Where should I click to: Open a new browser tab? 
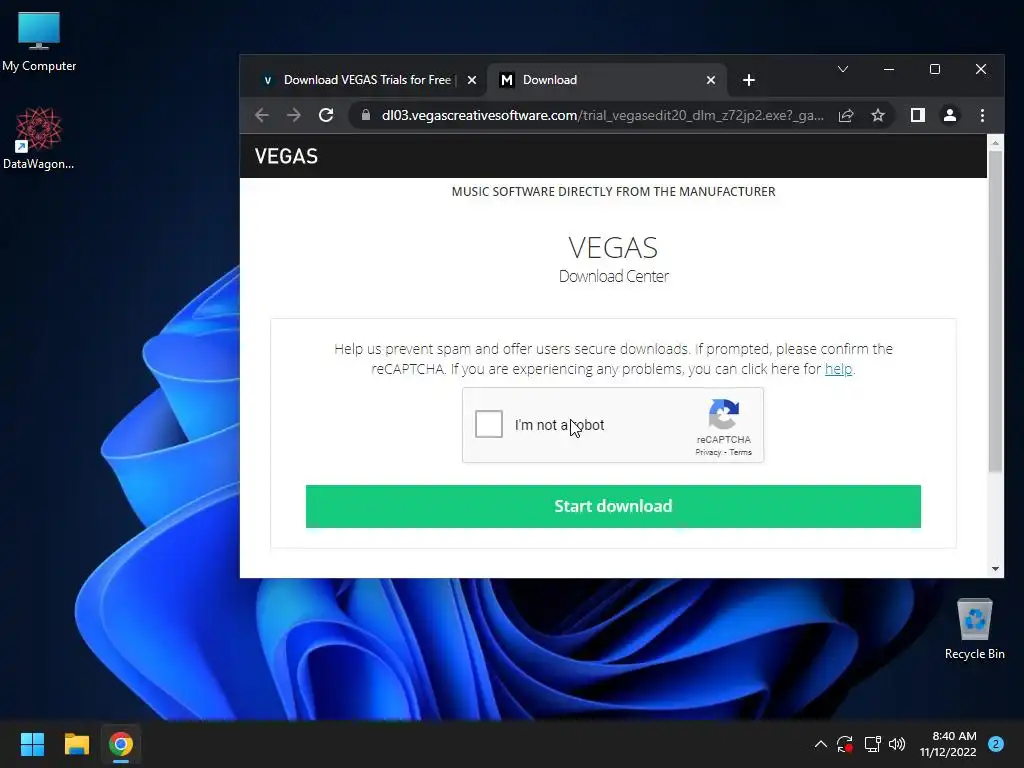(x=748, y=80)
